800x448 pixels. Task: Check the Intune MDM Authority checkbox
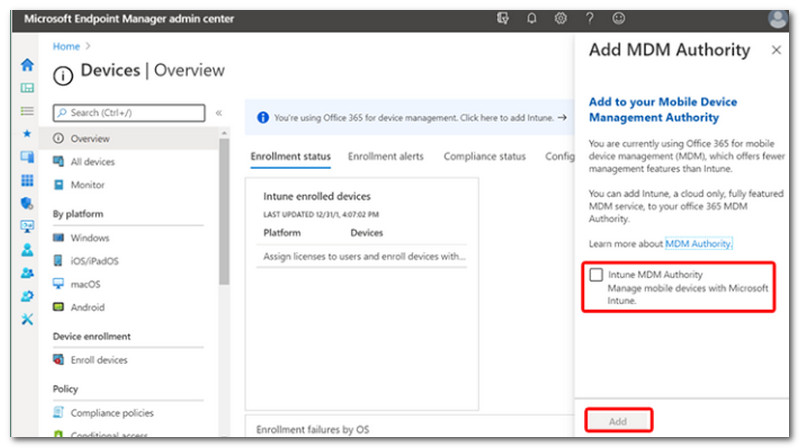596,275
